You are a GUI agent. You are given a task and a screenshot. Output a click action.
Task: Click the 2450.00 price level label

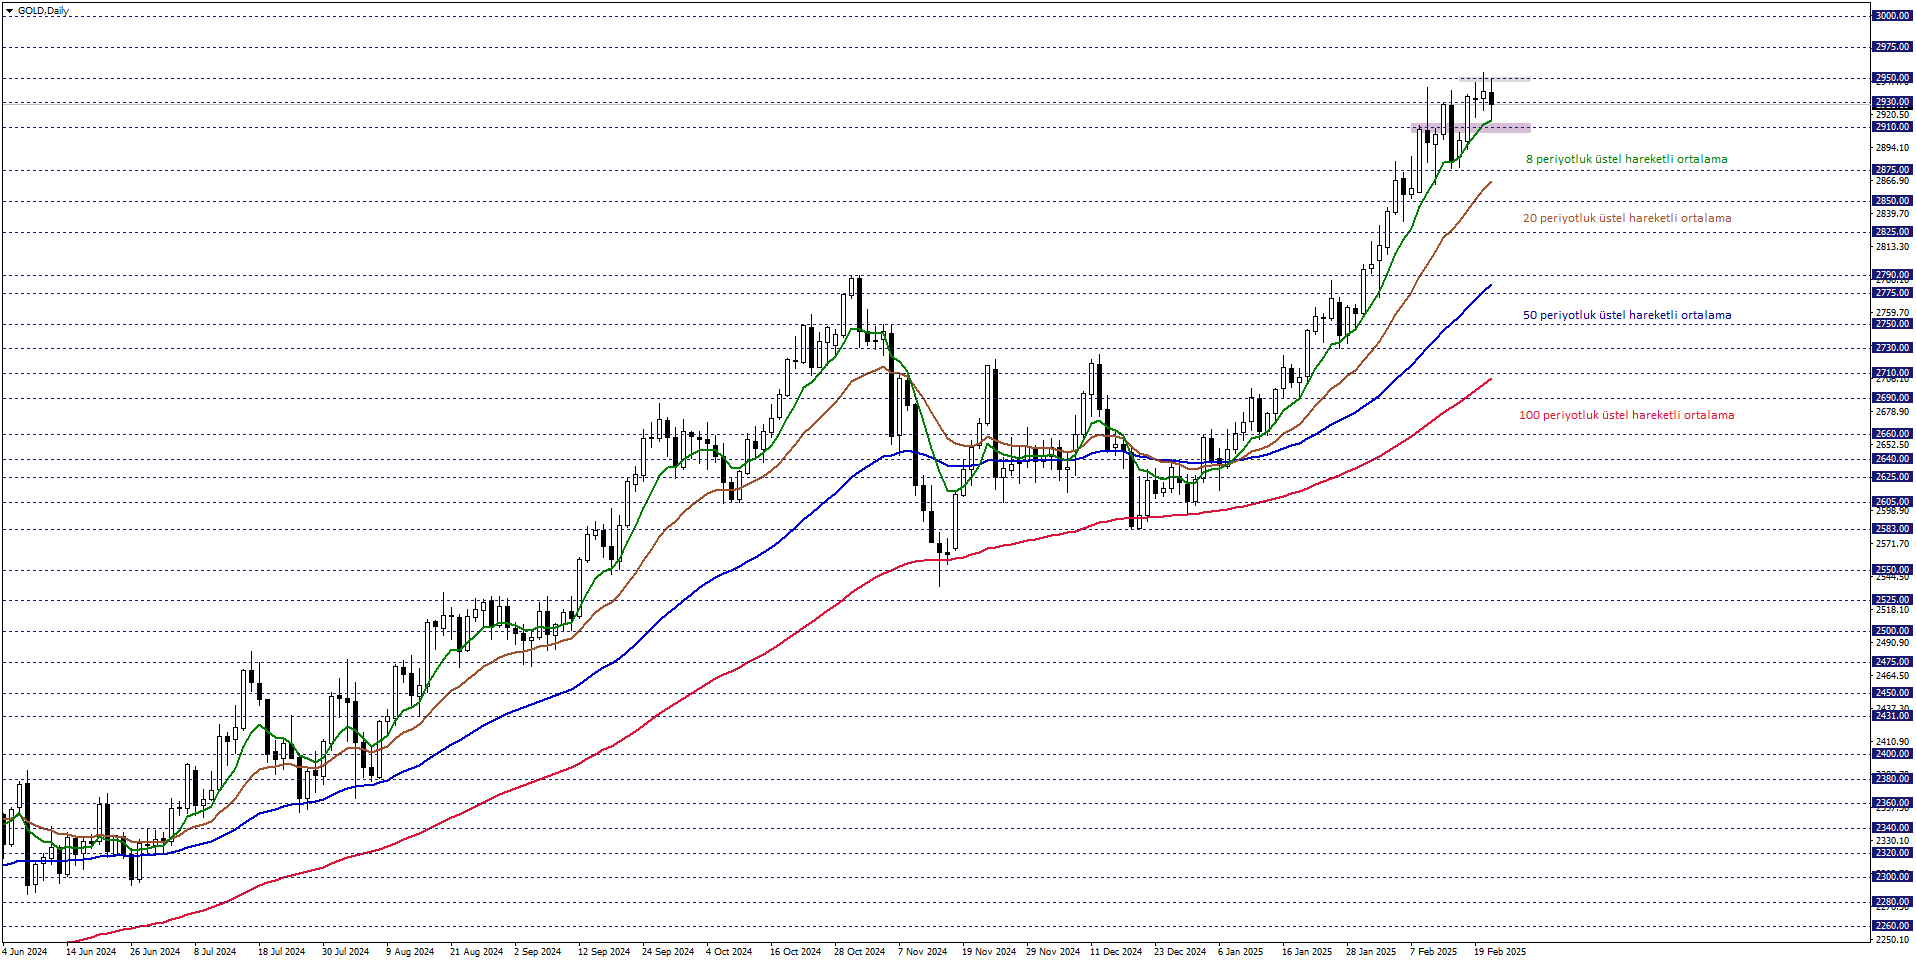(x=1892, y=693)
